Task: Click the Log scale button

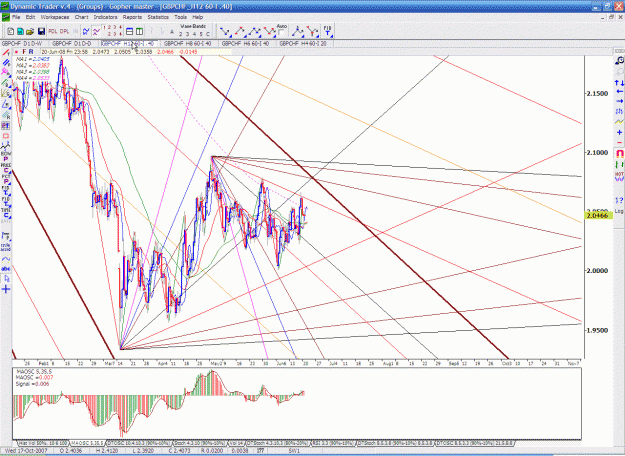Action: click(619, 211)
